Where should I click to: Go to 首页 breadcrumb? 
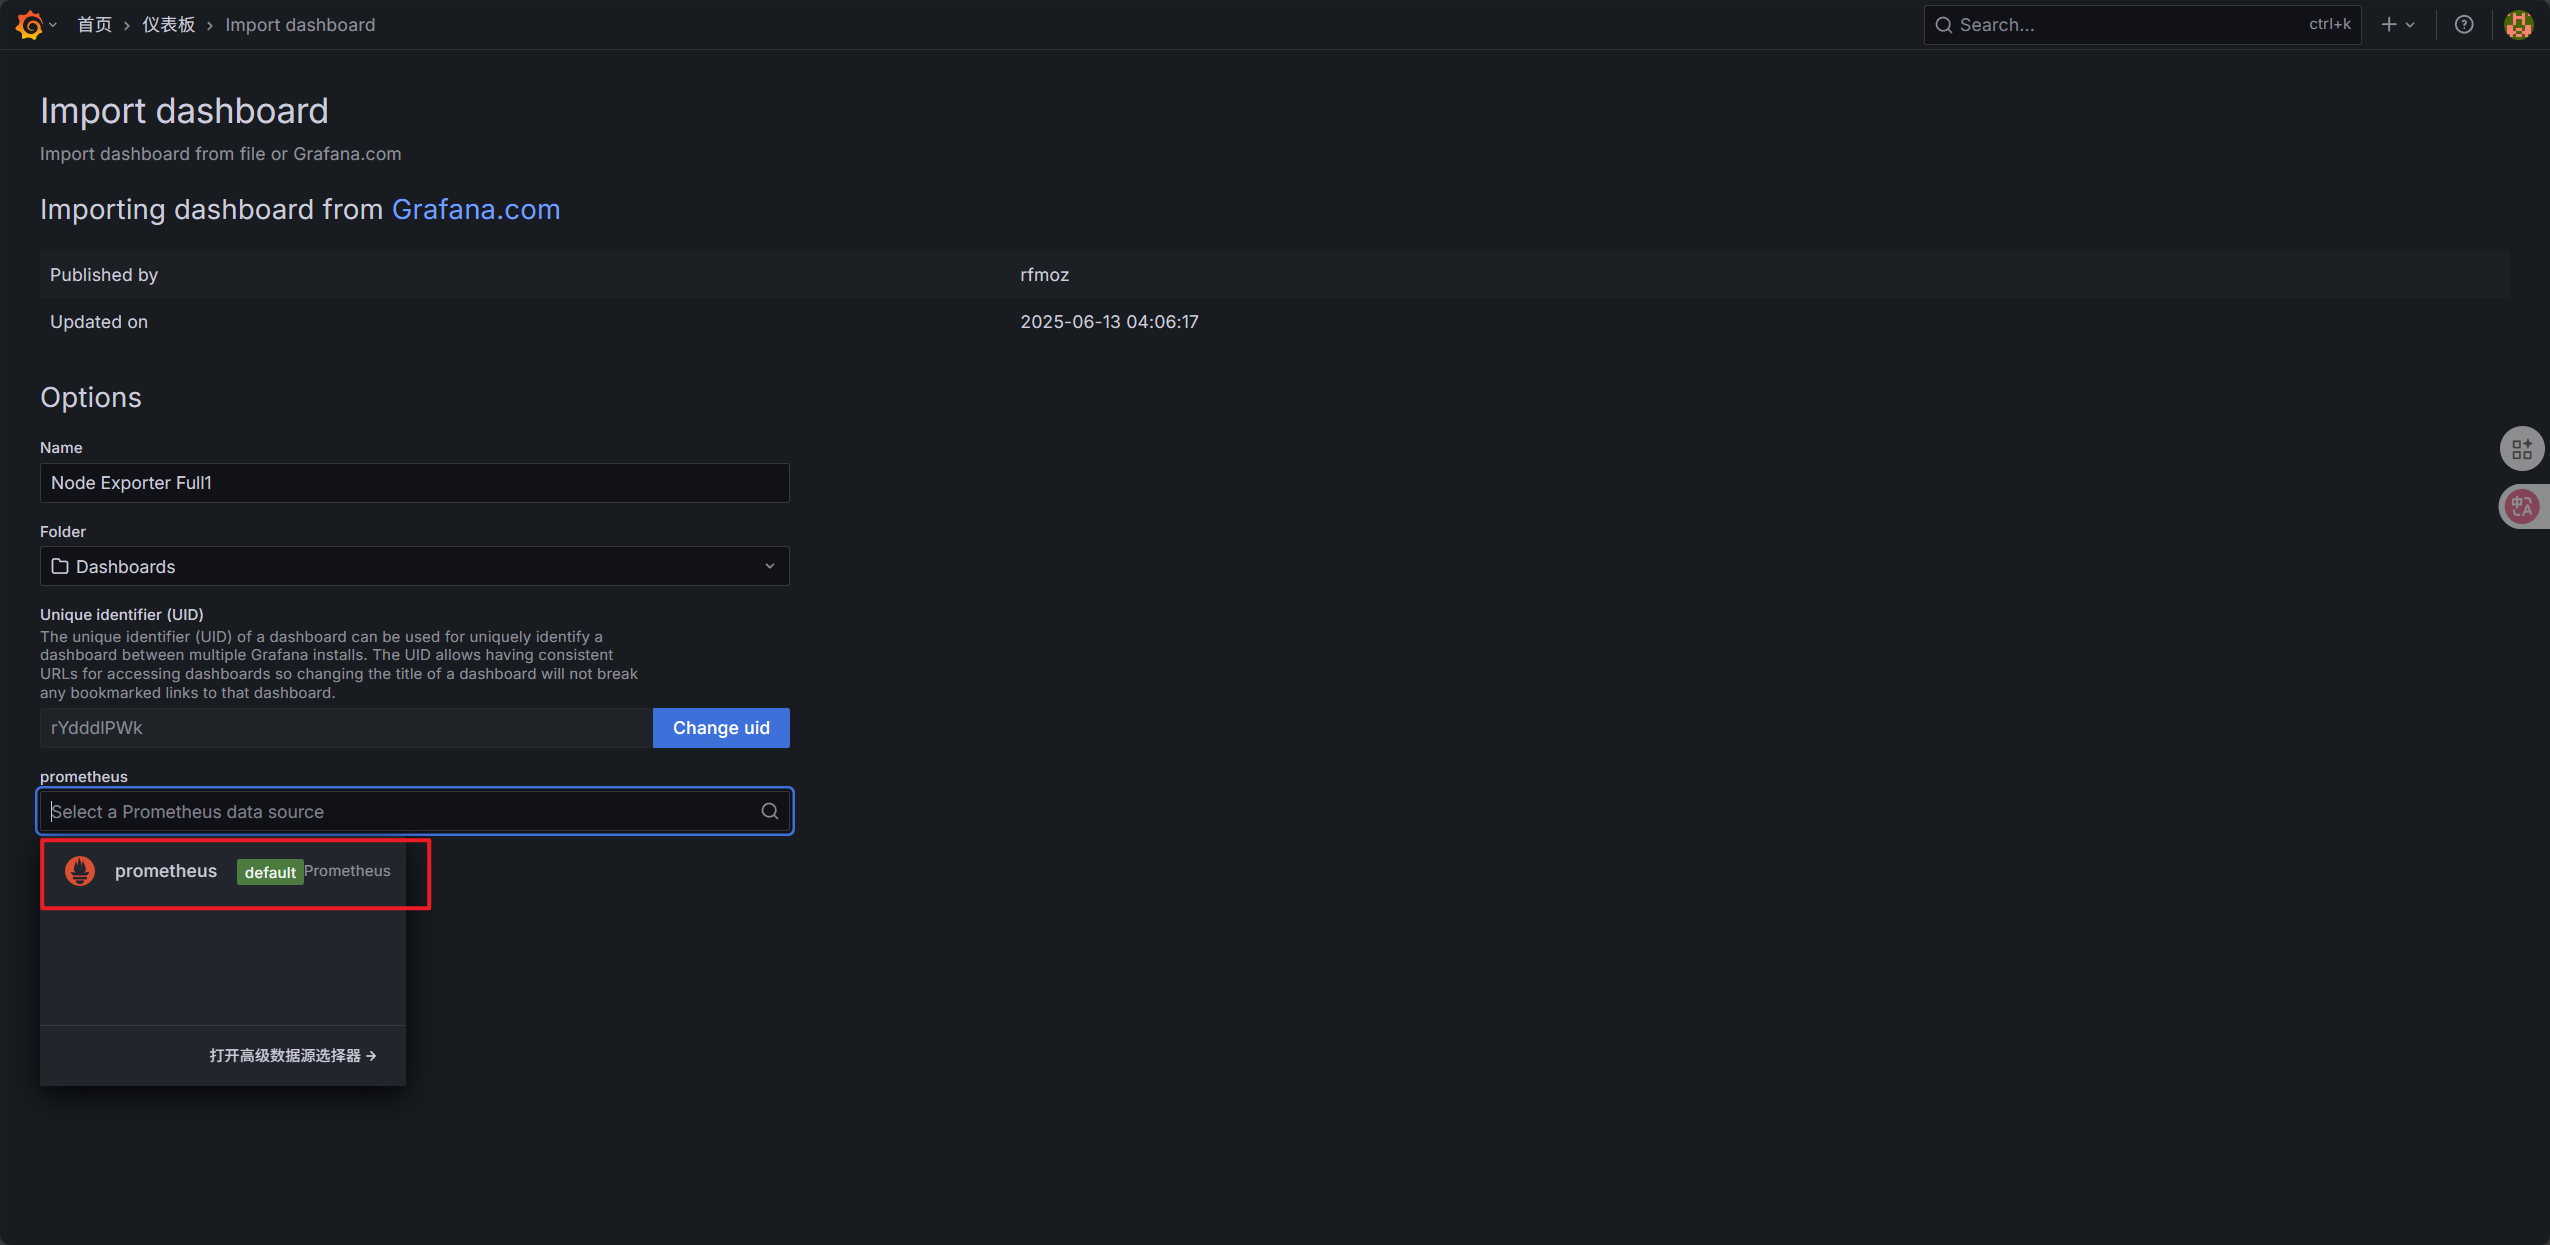pyautogui.click(x=94, y=25)
